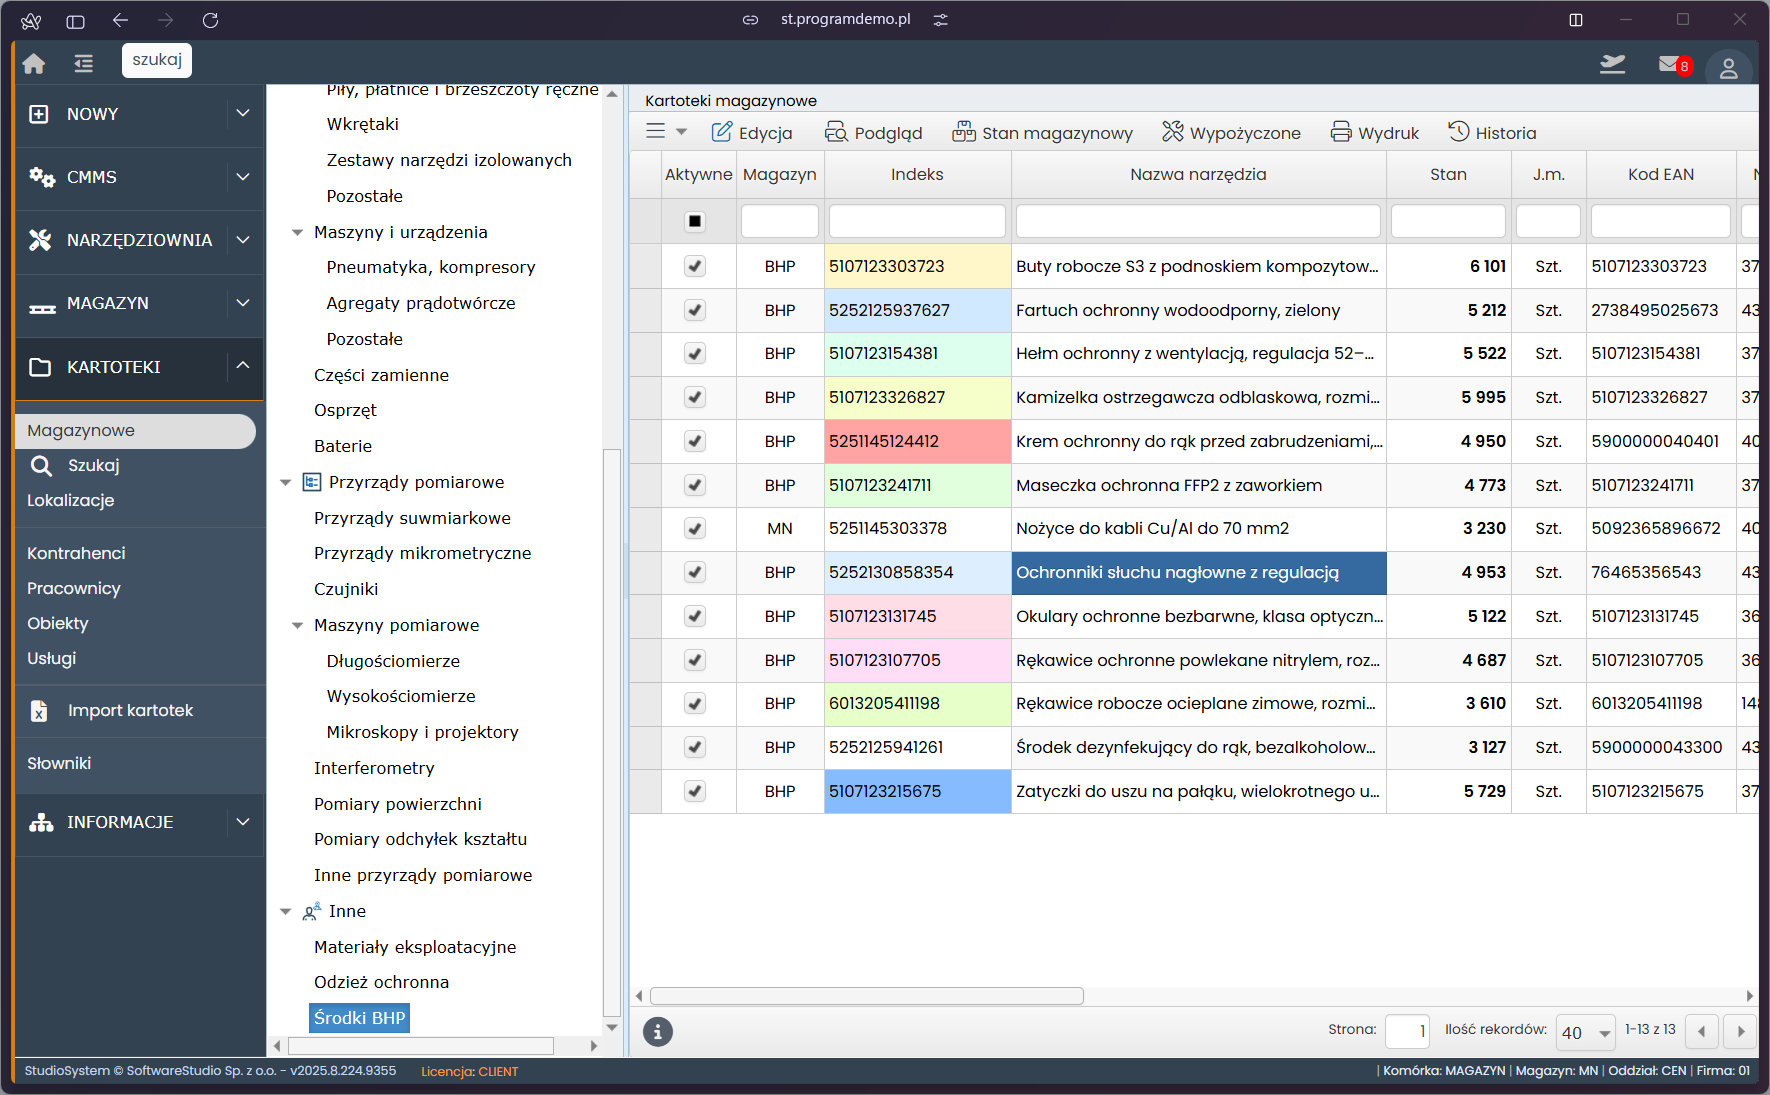Click the home icon in top bar

pos(34,64)
